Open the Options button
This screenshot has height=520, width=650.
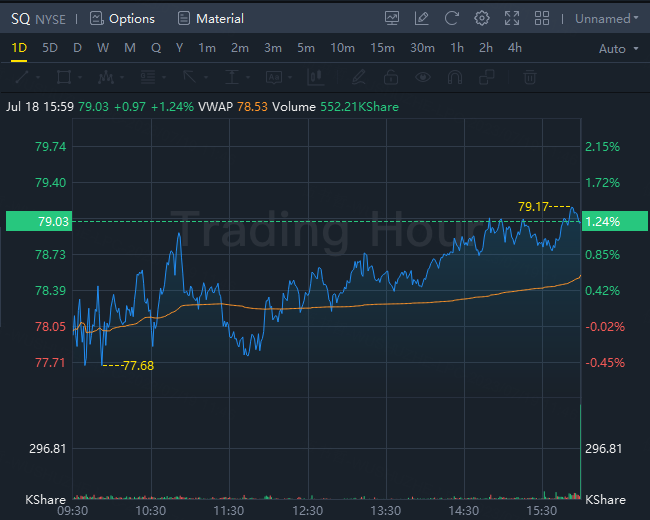coord(122,18)
